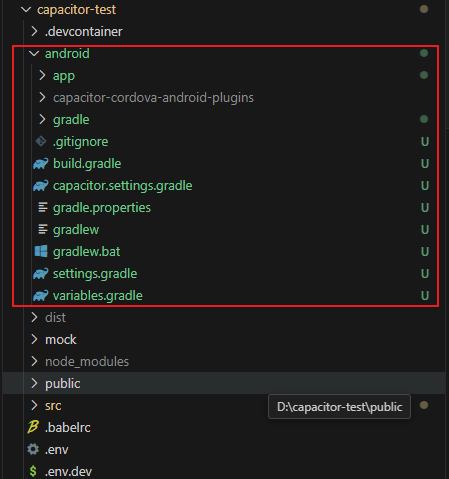Open the gradlew file
Screen dimensions: 449x479
coord(76,230)
